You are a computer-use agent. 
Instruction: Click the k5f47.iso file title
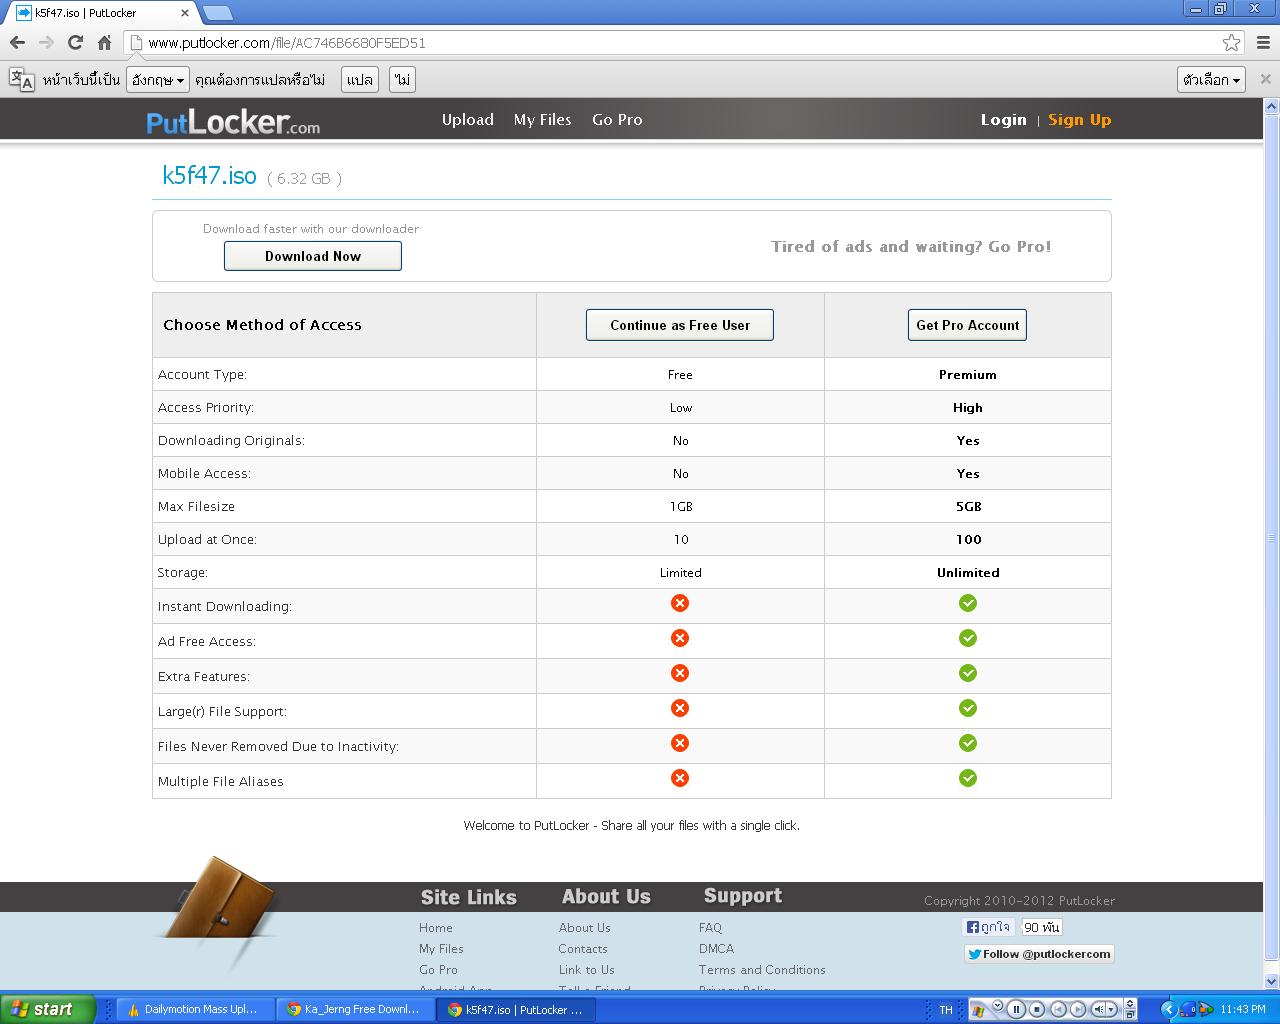pos(209,175)
